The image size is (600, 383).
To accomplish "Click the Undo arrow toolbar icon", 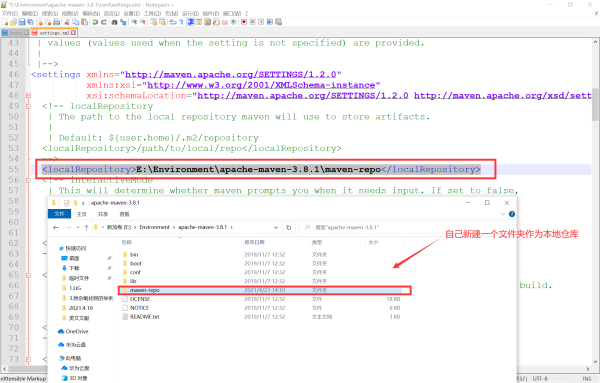I will (x=95, y=22).
